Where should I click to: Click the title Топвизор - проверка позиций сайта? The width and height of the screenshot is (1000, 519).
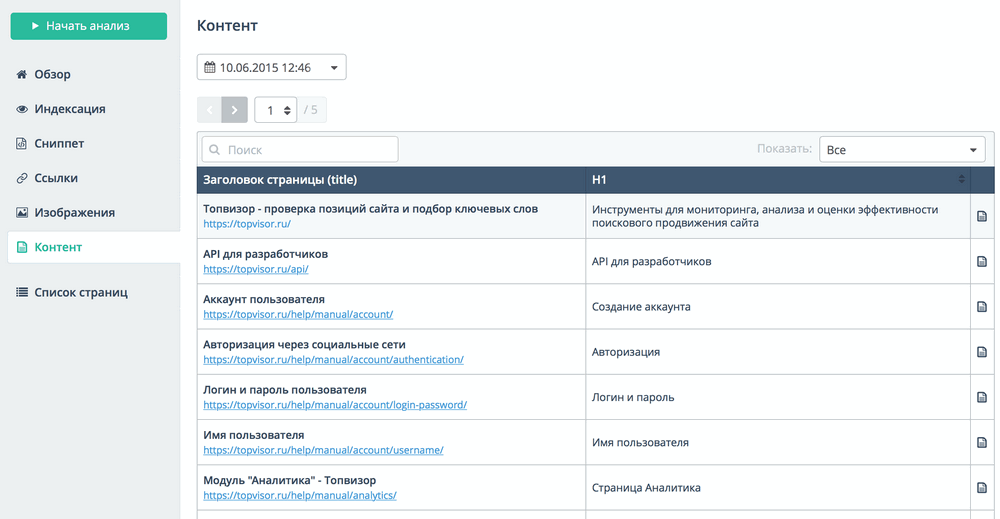(371, 208)
